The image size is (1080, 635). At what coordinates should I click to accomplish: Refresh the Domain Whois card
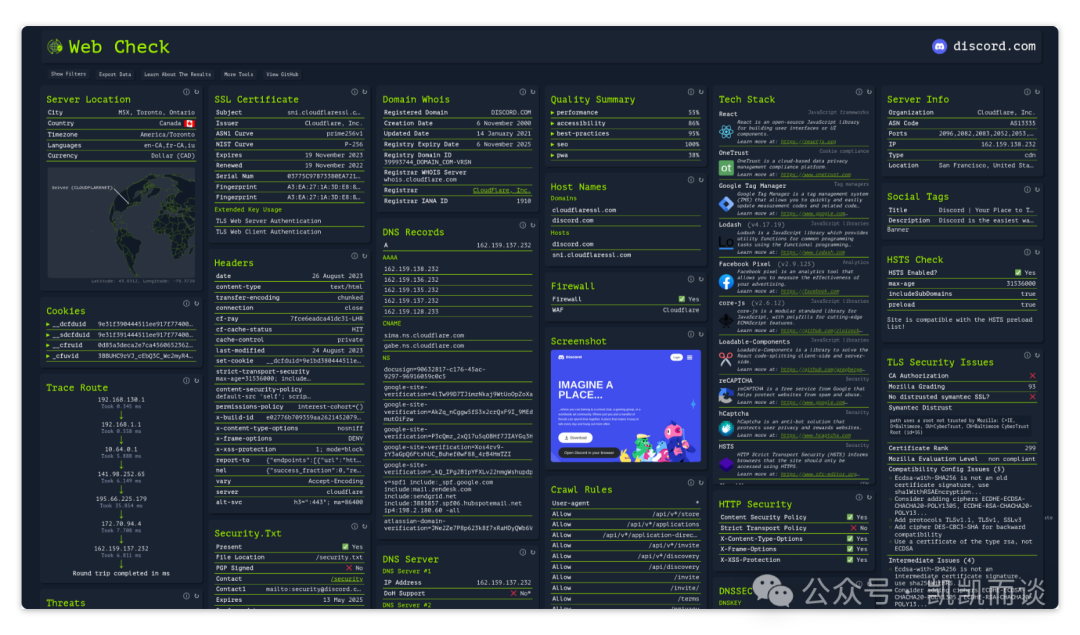coord(532,92)
